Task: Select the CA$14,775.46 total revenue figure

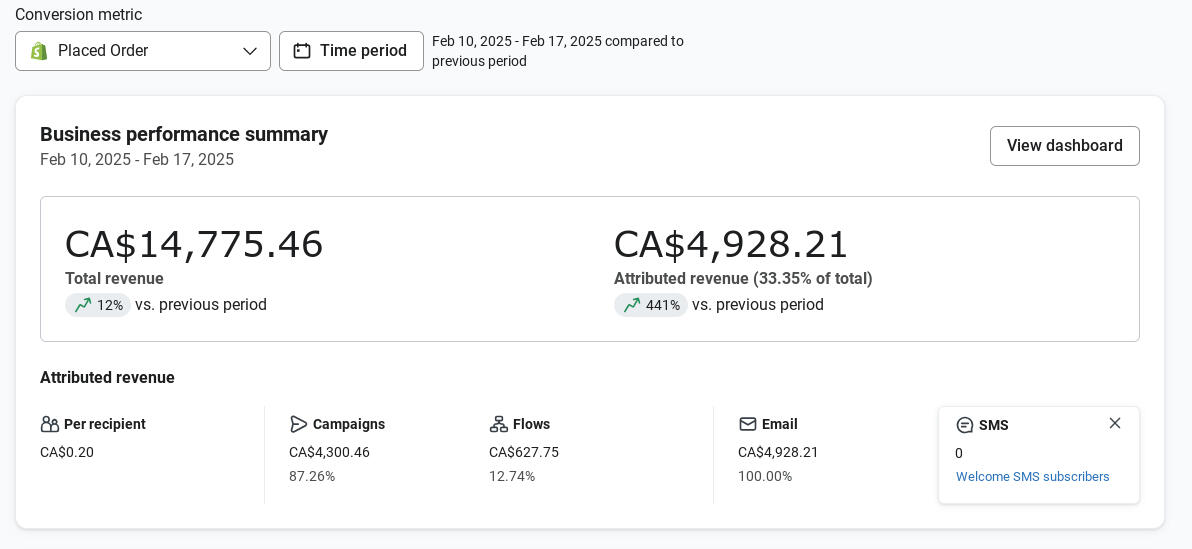Action: pos(194,244)
